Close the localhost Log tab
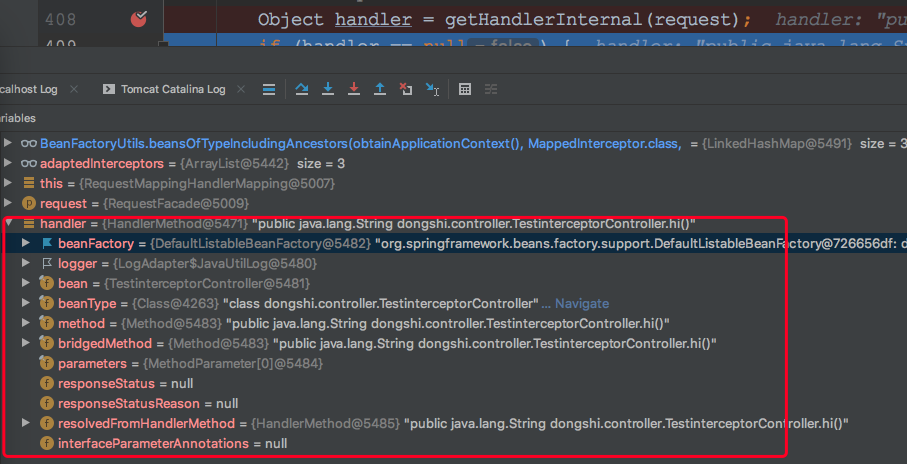The width and height of the screenshot is (907, 464). pos(73,89)
